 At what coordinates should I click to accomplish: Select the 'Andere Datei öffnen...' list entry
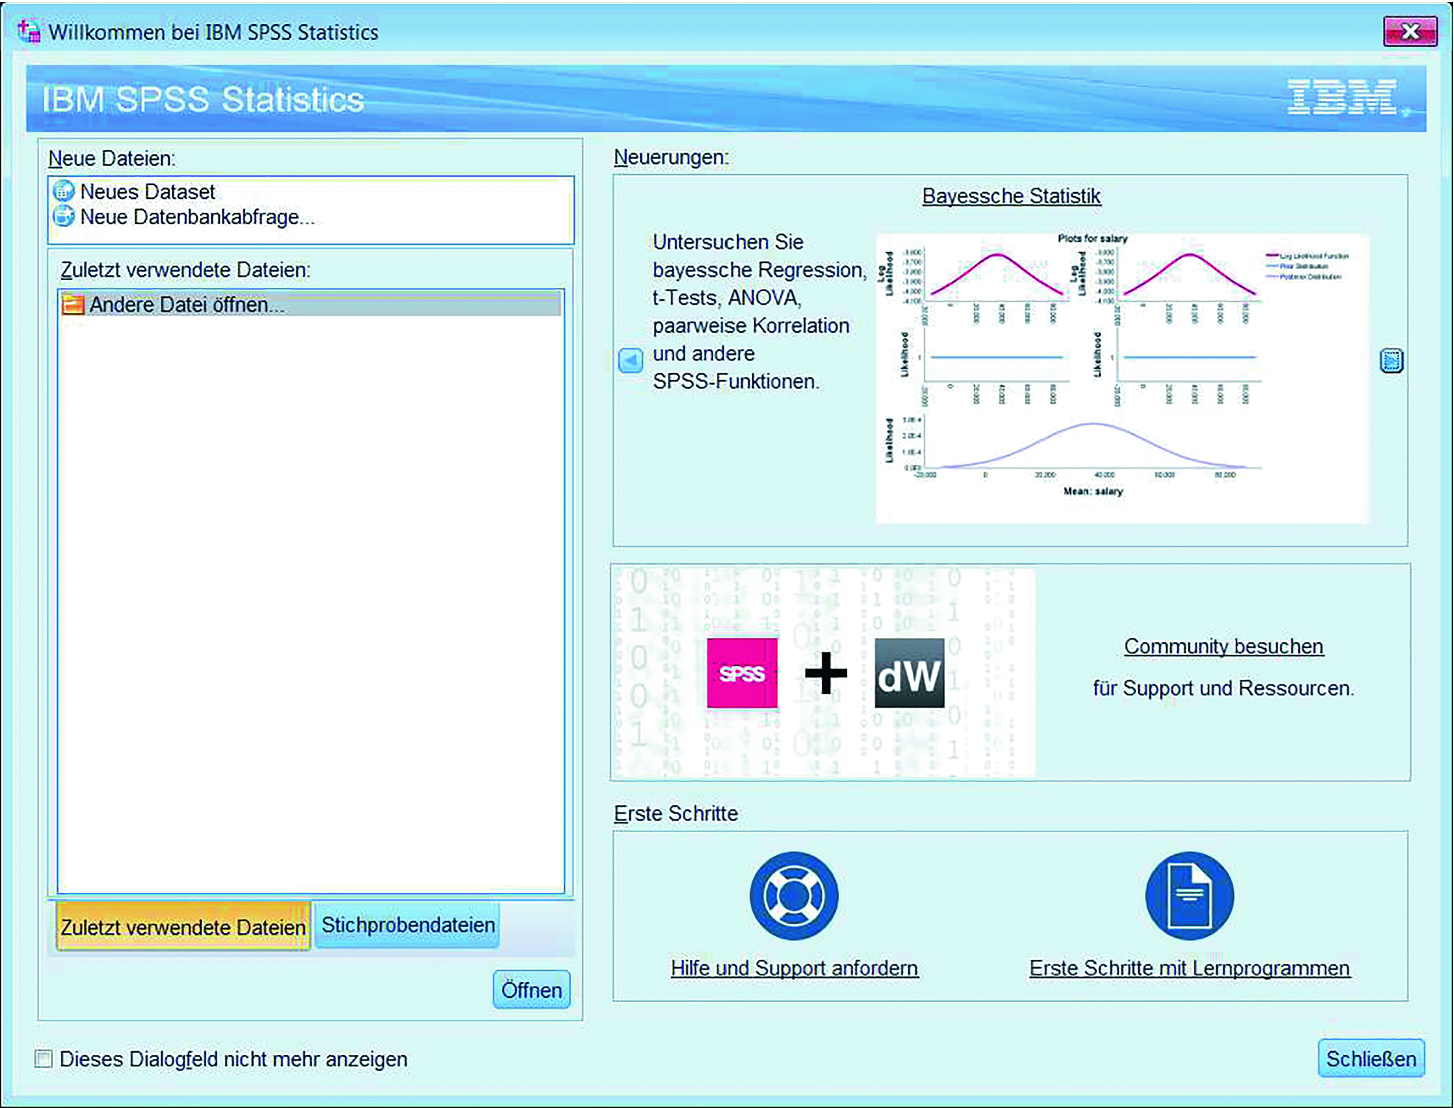[310, 304]
